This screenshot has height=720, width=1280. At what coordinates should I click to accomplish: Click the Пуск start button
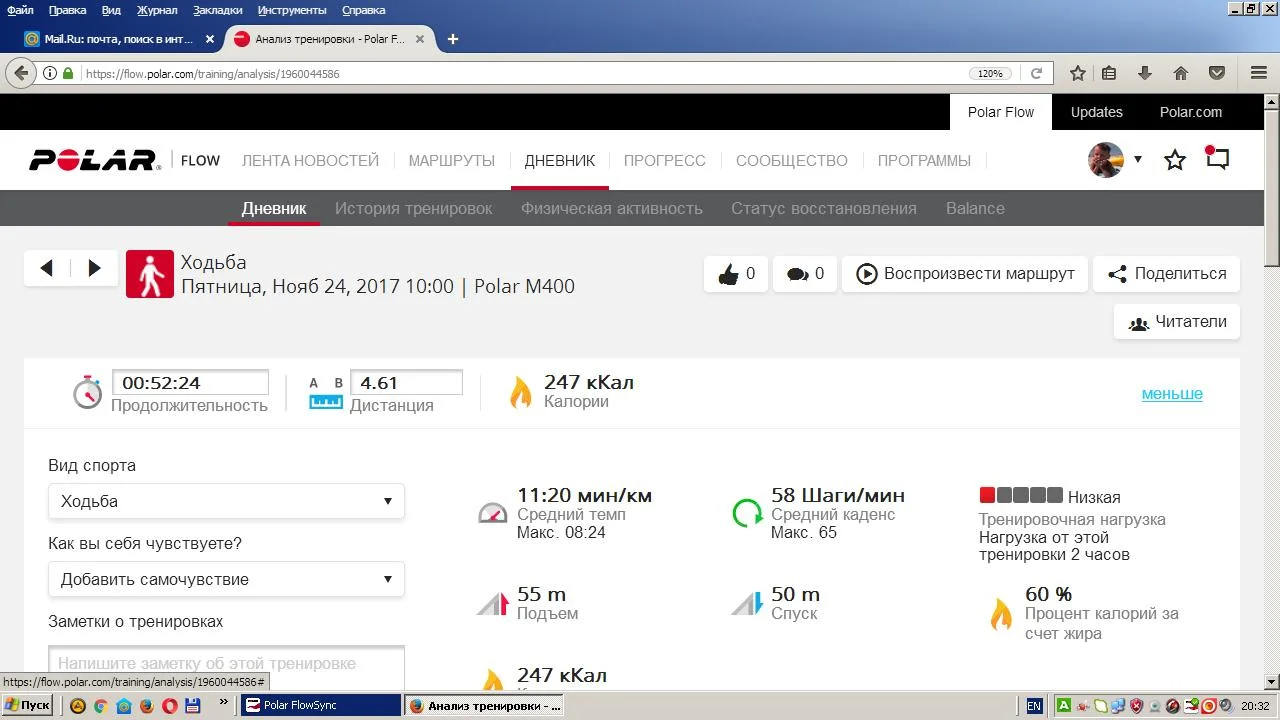28,706
